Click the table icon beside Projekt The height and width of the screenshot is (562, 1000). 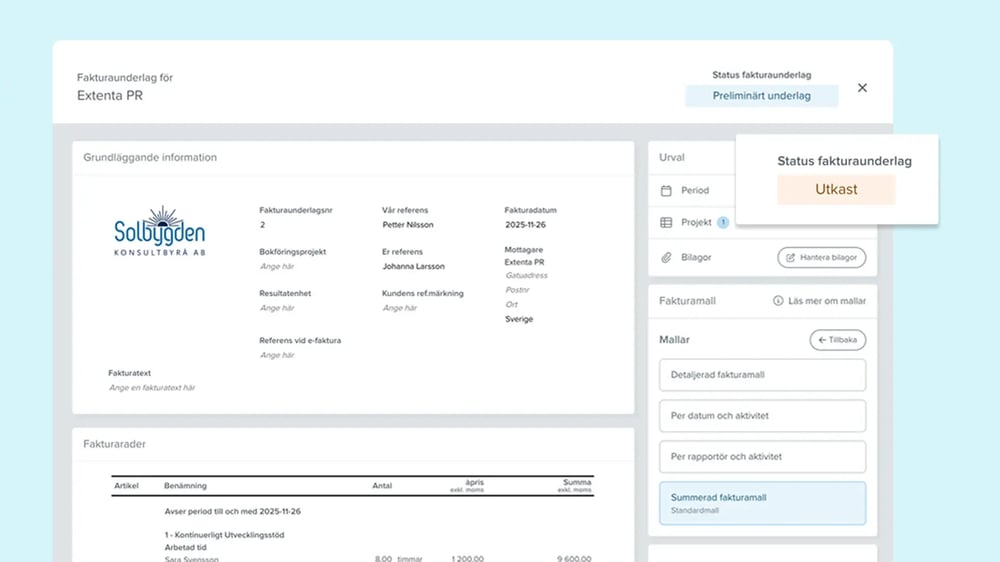pos(667,222)
